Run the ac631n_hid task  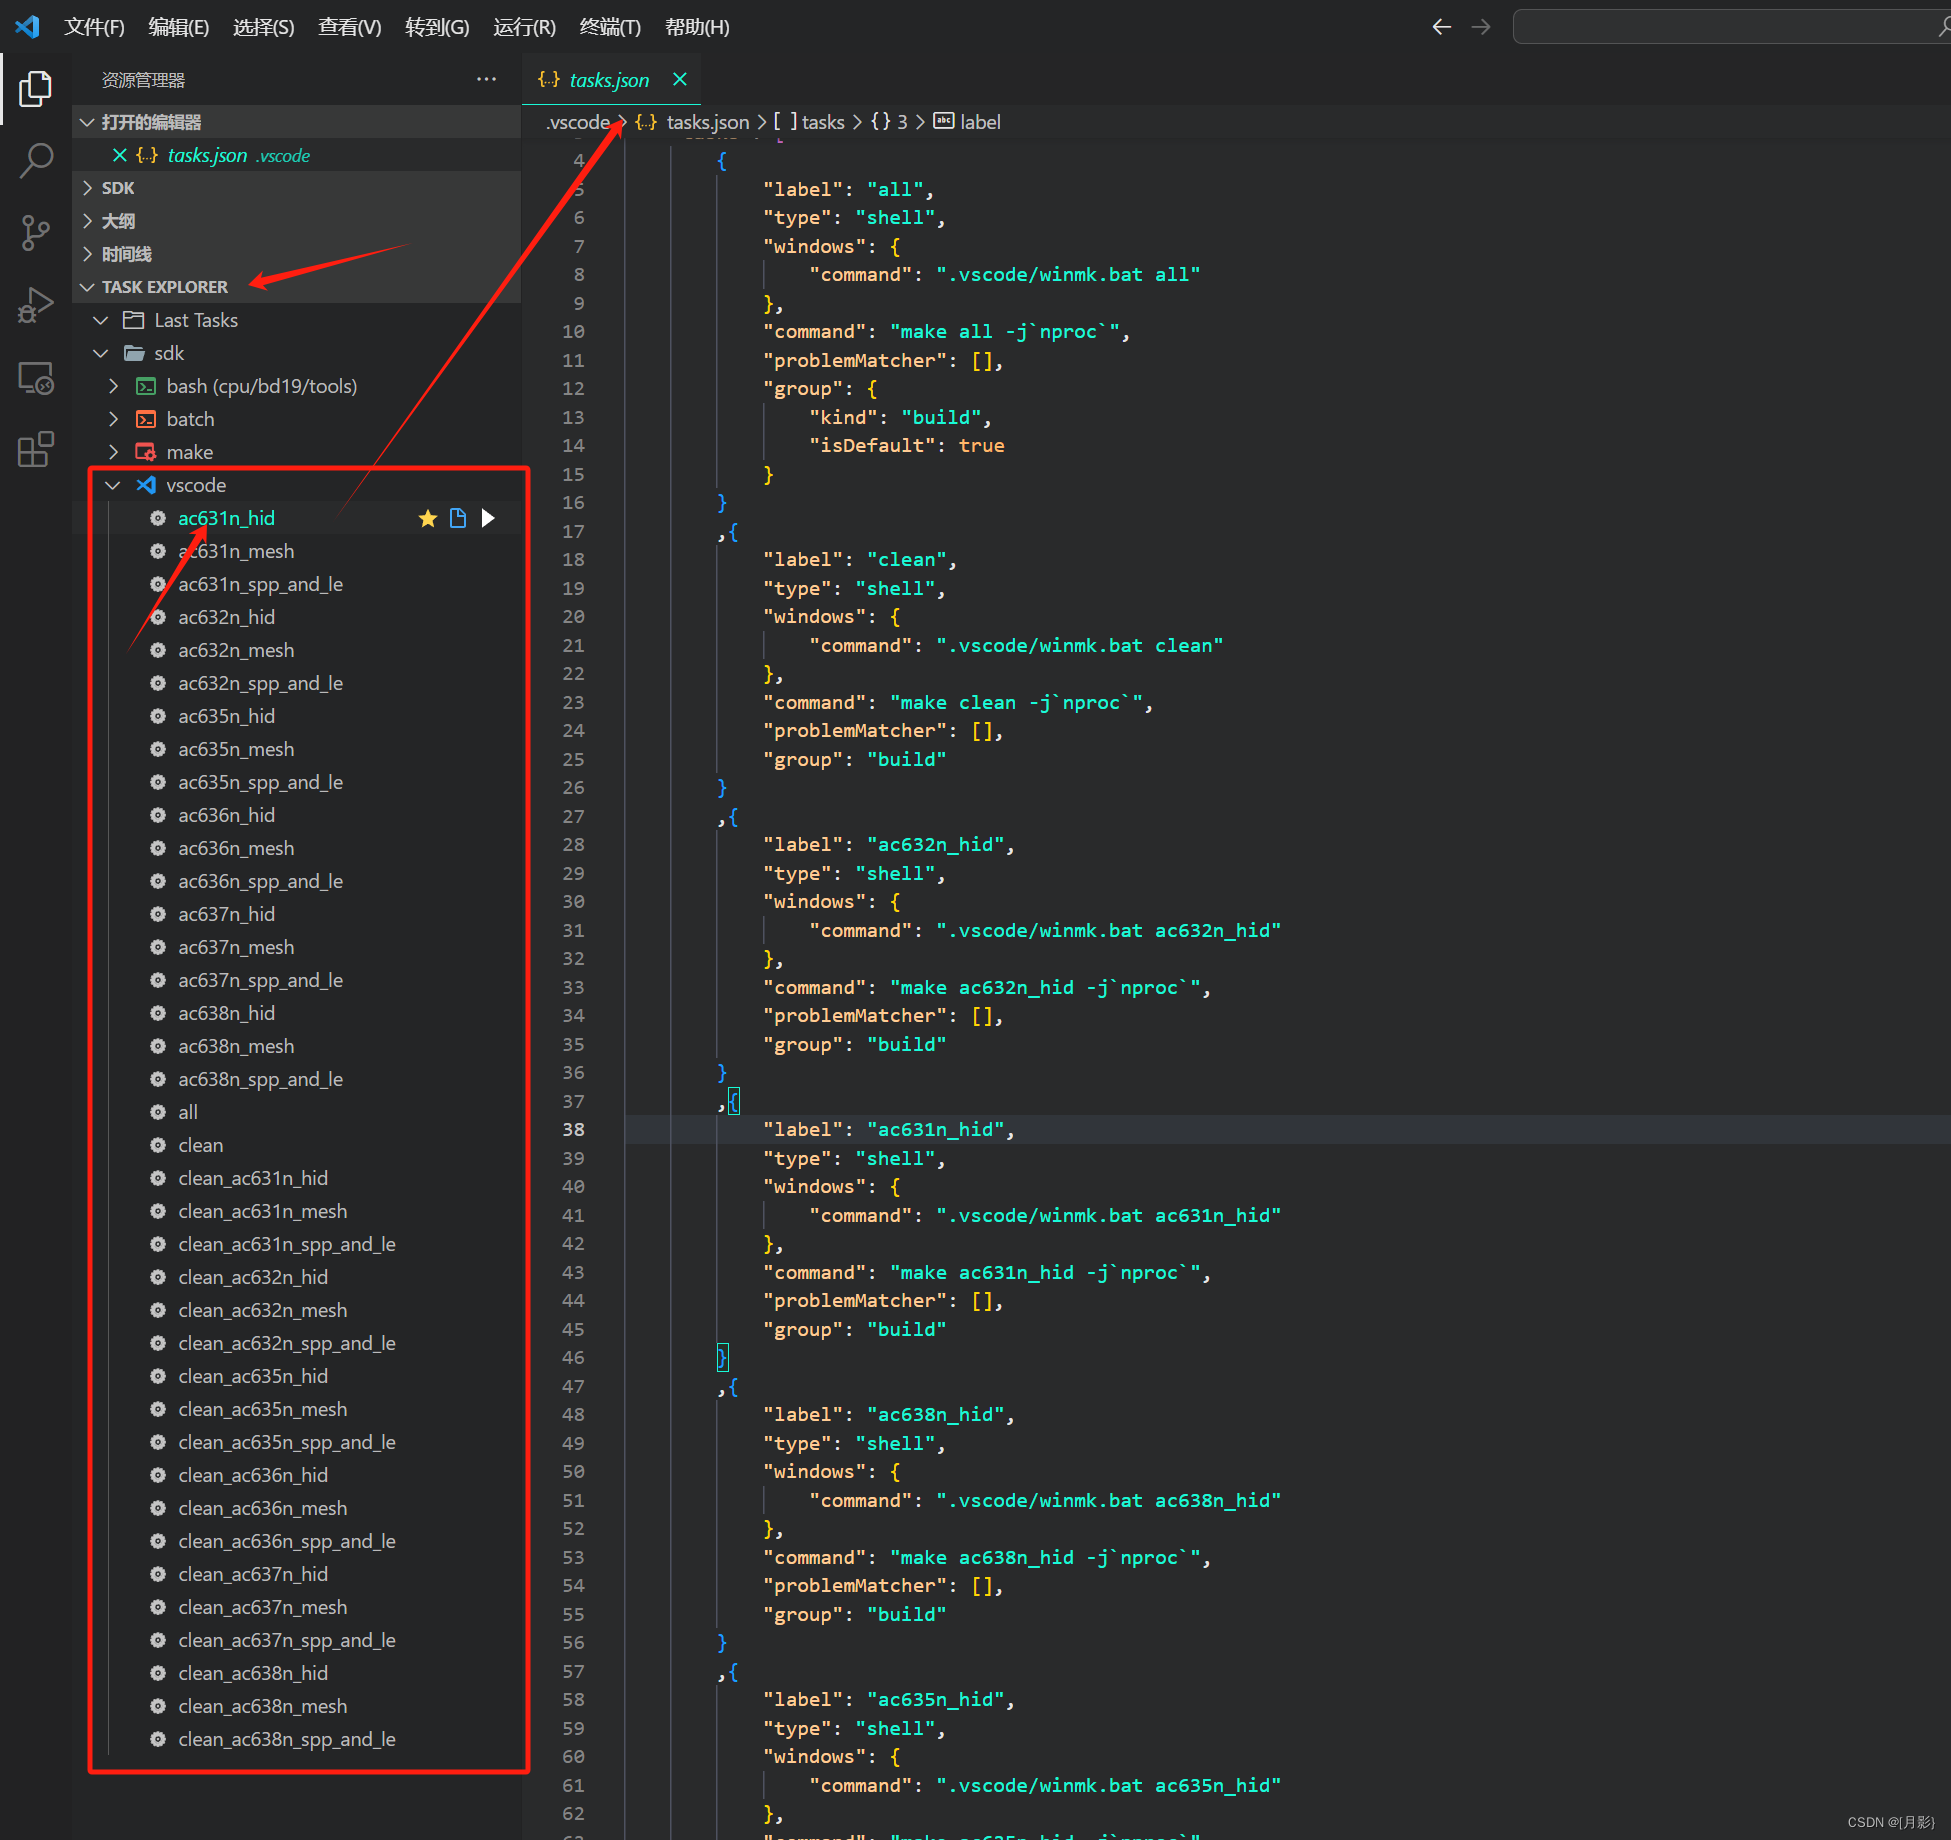click(488, 518)
